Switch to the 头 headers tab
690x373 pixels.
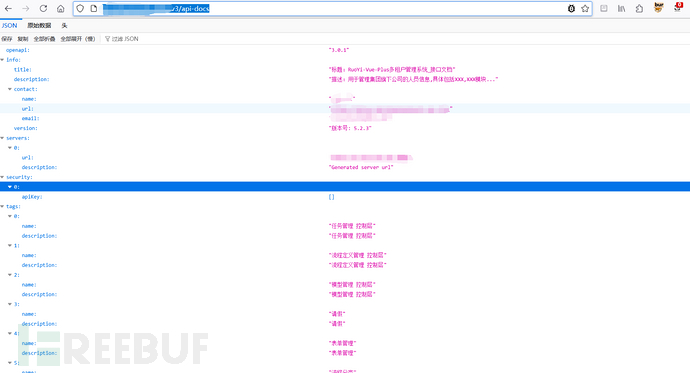click(x=64, y=26)
